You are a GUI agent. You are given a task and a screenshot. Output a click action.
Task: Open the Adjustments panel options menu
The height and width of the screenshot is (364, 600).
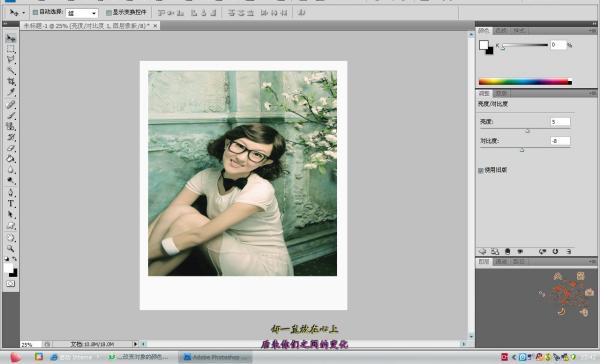coord(592,93)
